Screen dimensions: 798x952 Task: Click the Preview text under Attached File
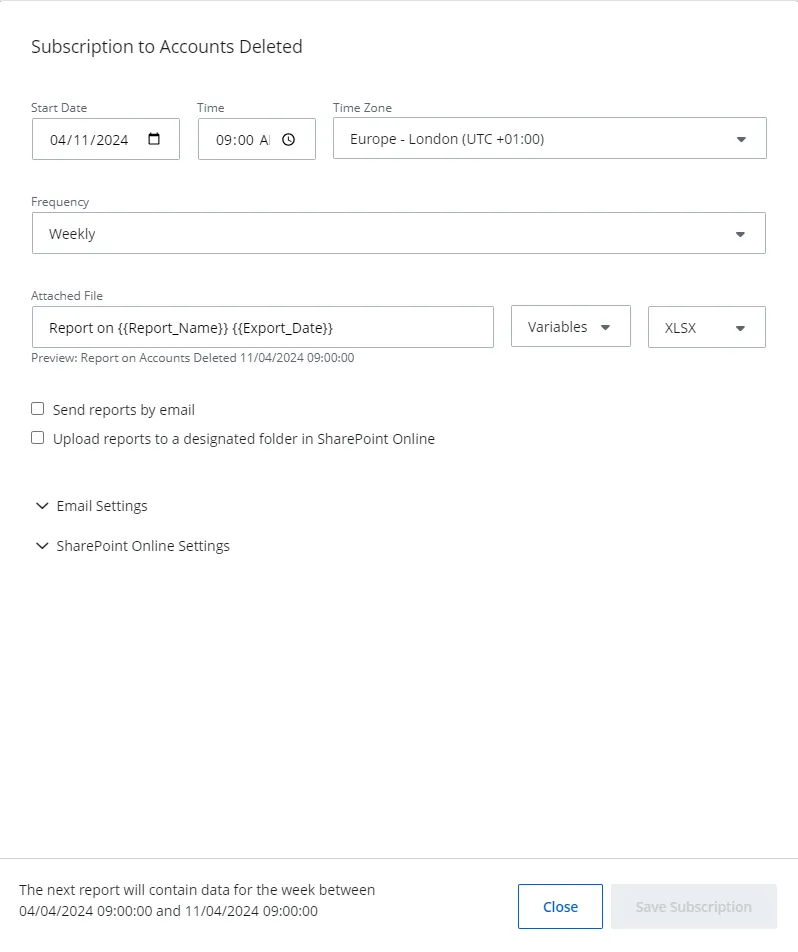tap(193, 358)
